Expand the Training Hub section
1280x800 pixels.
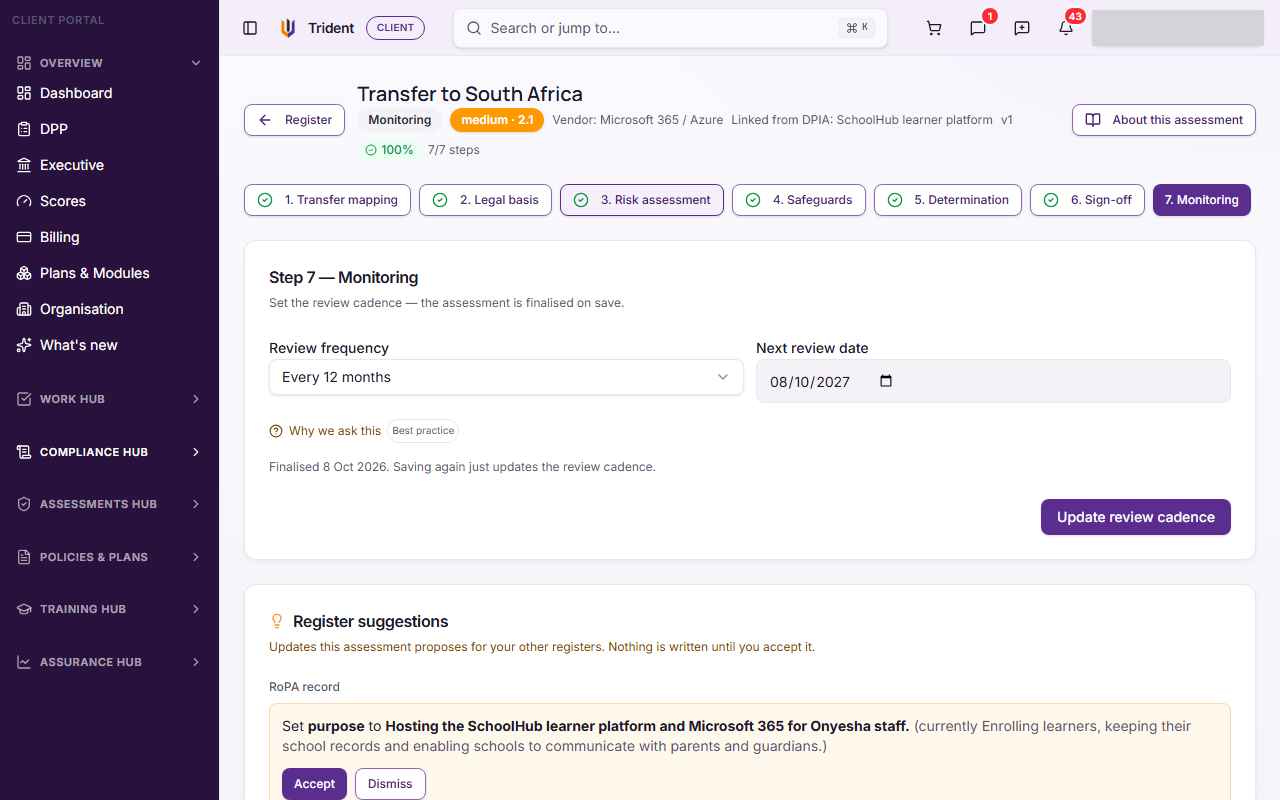click(109, 609)
